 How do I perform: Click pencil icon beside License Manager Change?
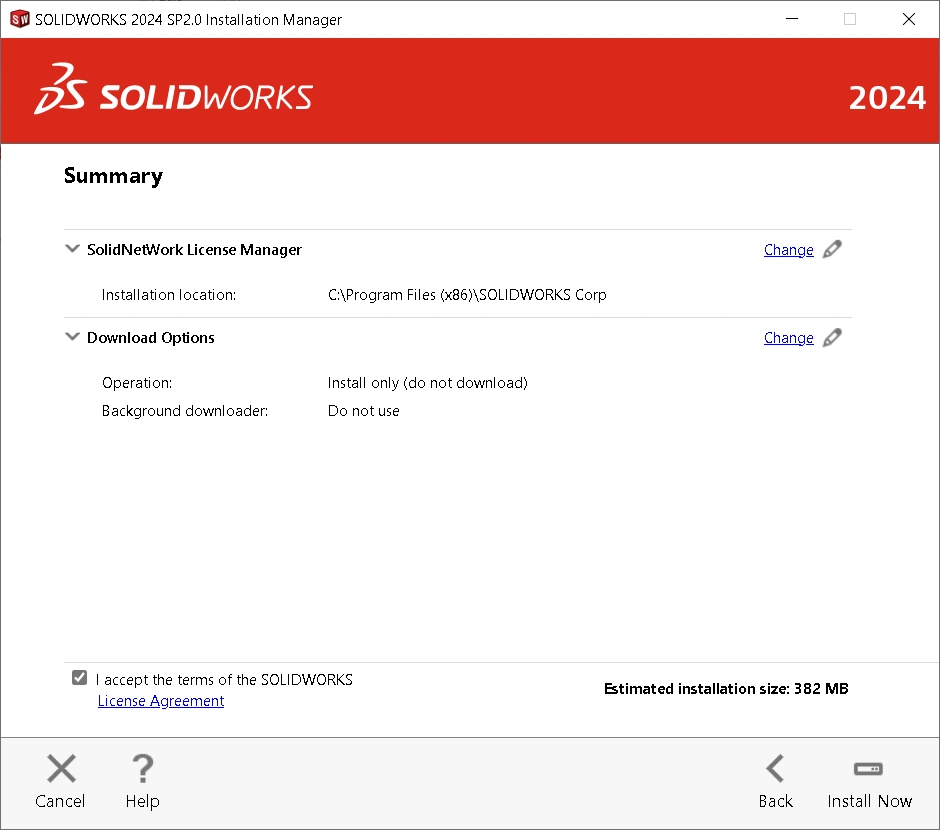click(x=832, y=249)
